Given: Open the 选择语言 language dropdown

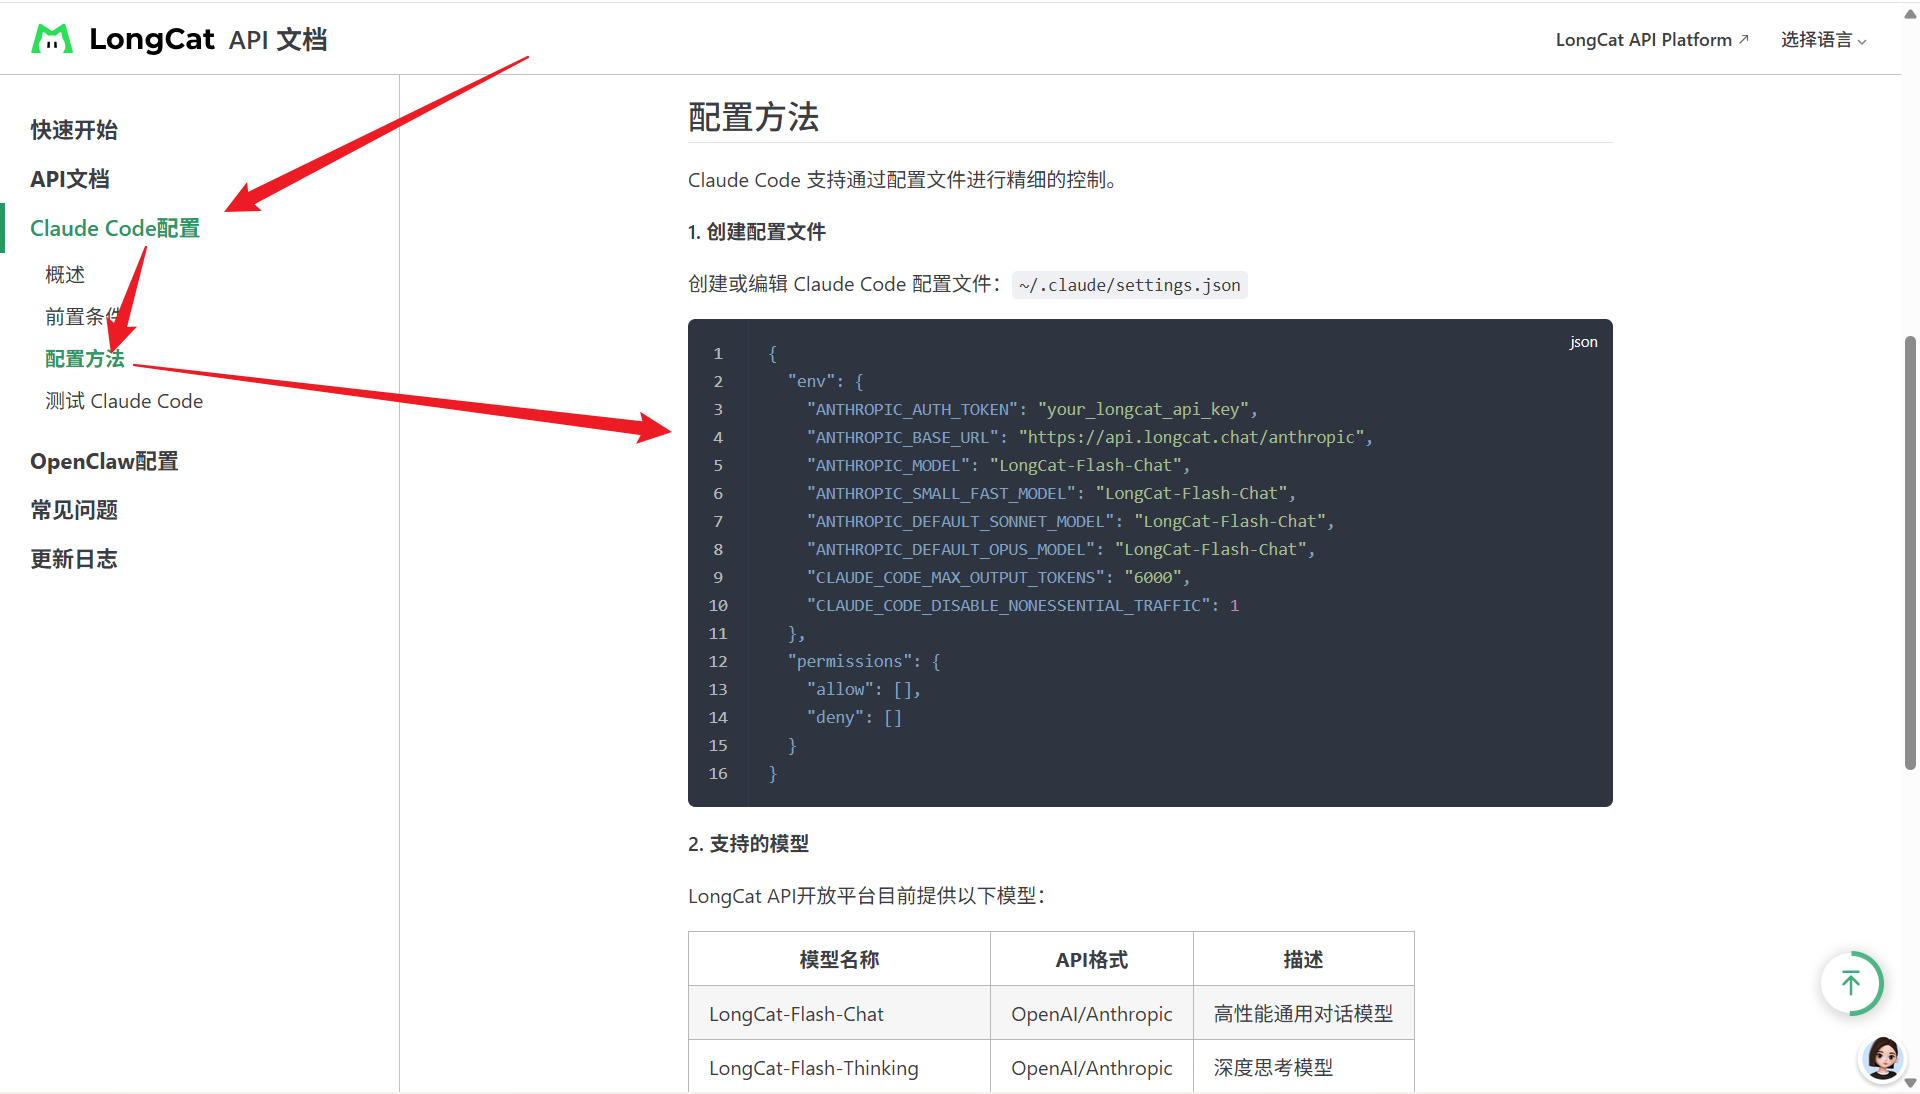Looking at the screenshot, I should point(1823,40).
